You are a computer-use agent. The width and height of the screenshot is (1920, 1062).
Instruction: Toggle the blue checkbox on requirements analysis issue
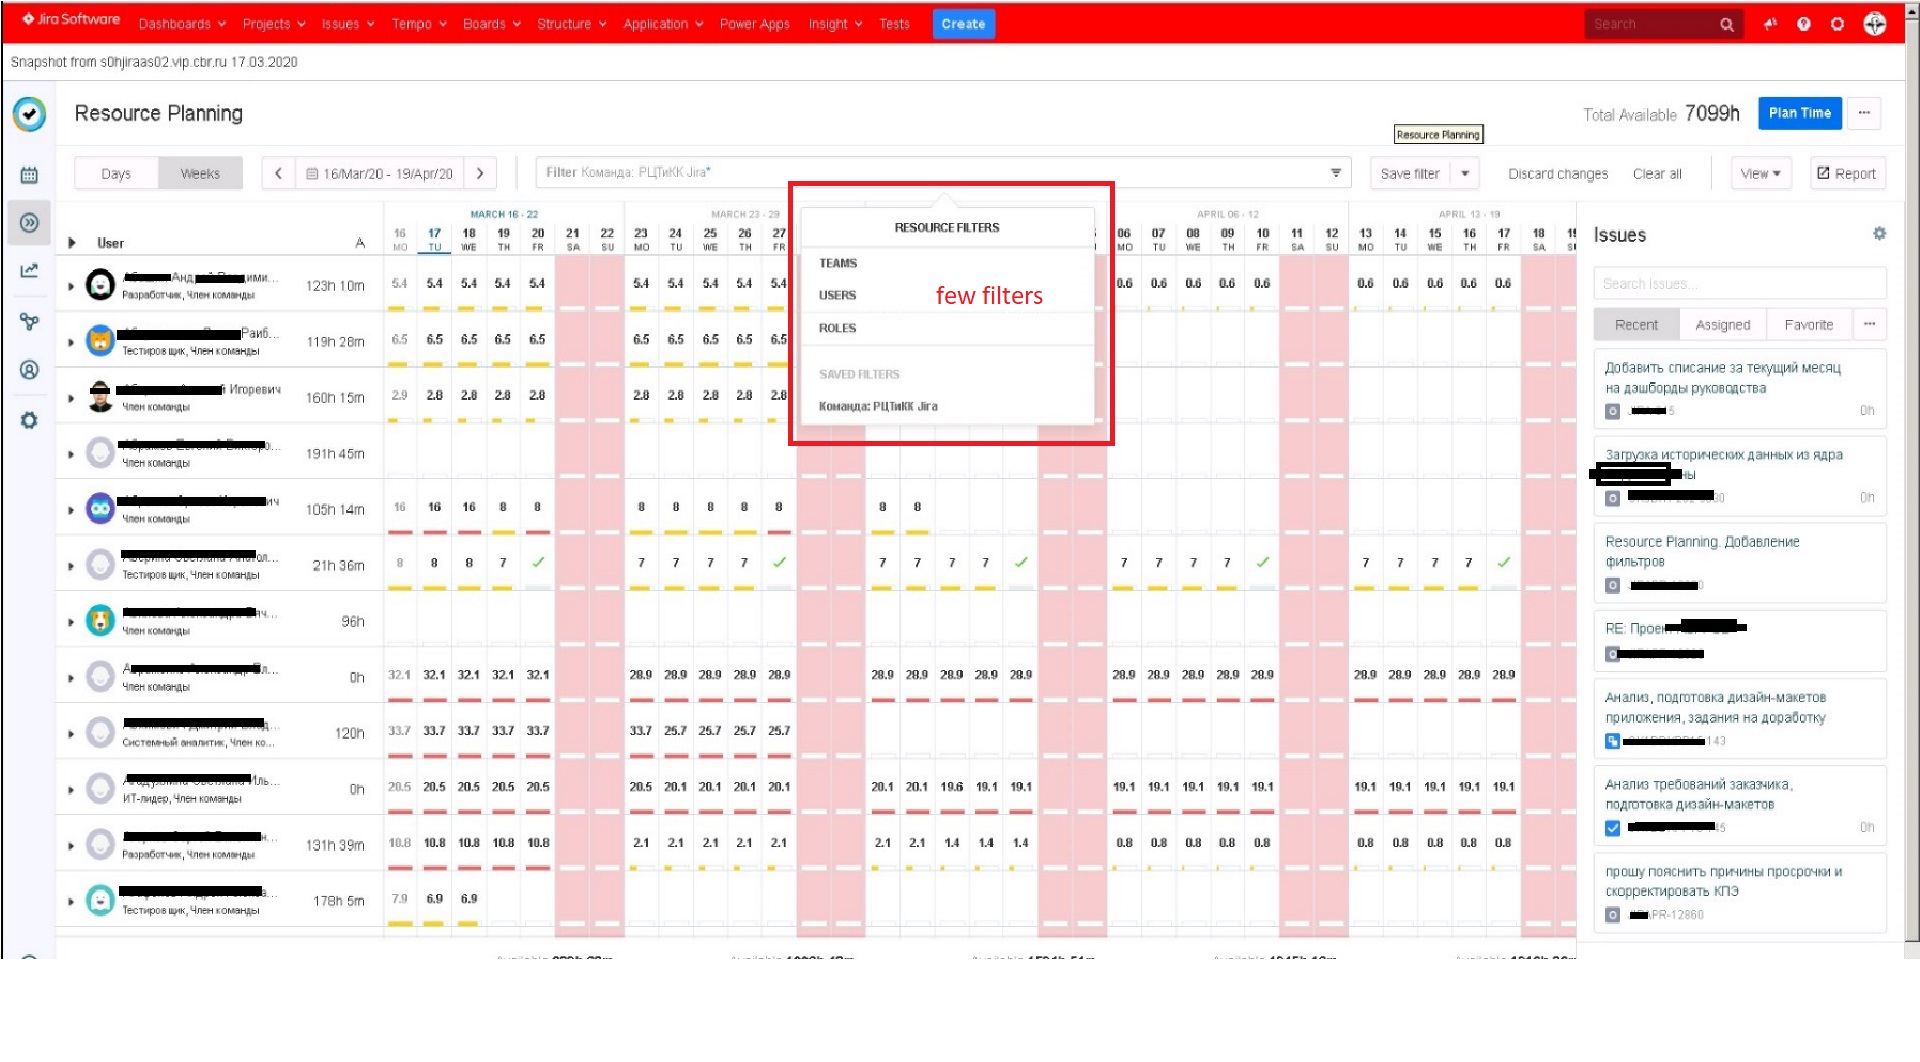pyautogui.click(x=1612, y=828)
